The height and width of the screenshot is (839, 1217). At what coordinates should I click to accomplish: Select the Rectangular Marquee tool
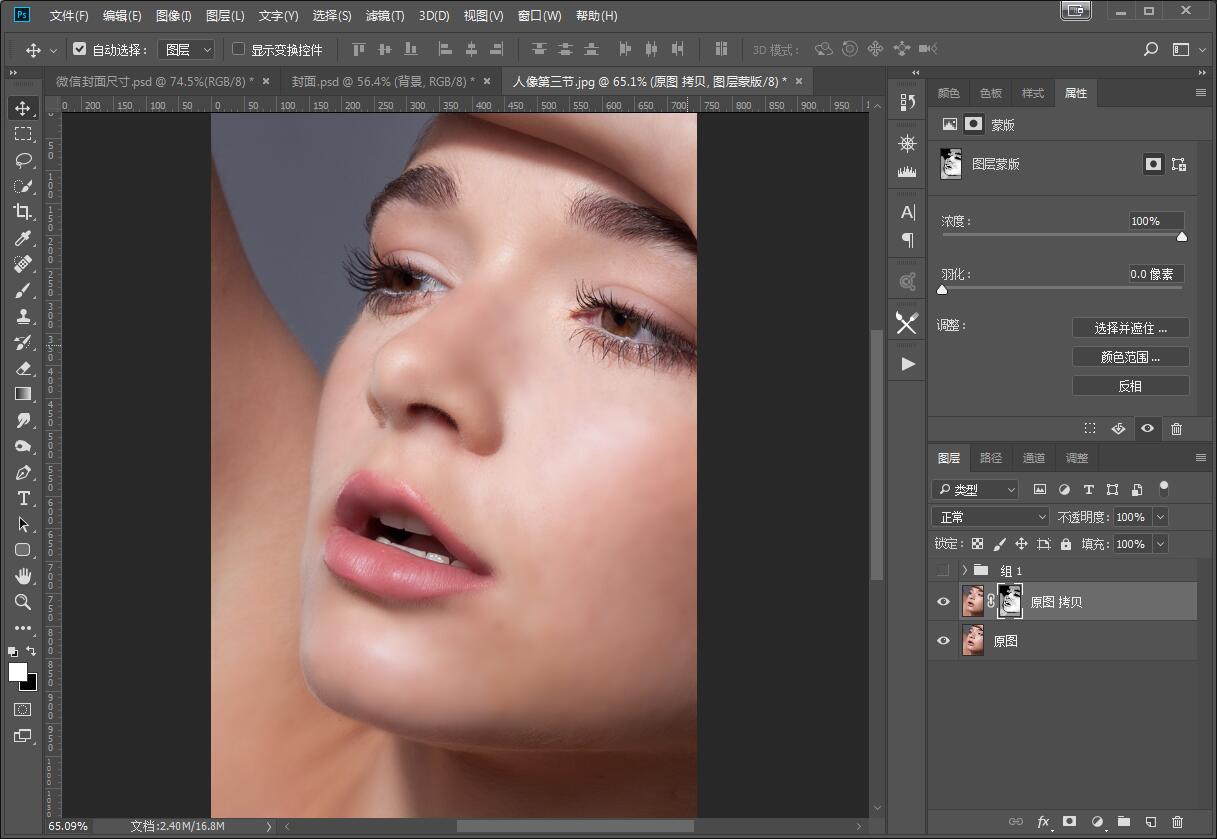23,134
